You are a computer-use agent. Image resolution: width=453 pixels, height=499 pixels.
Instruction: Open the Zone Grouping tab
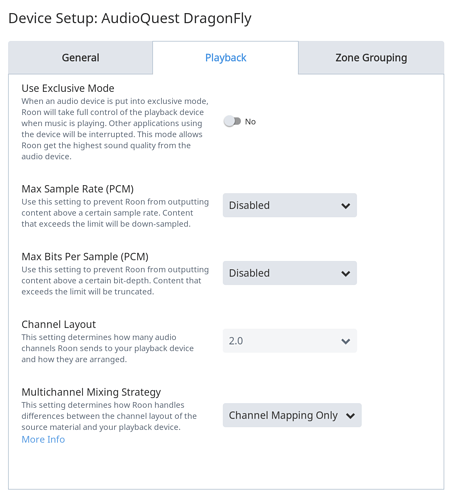click(x=371, y=58)
